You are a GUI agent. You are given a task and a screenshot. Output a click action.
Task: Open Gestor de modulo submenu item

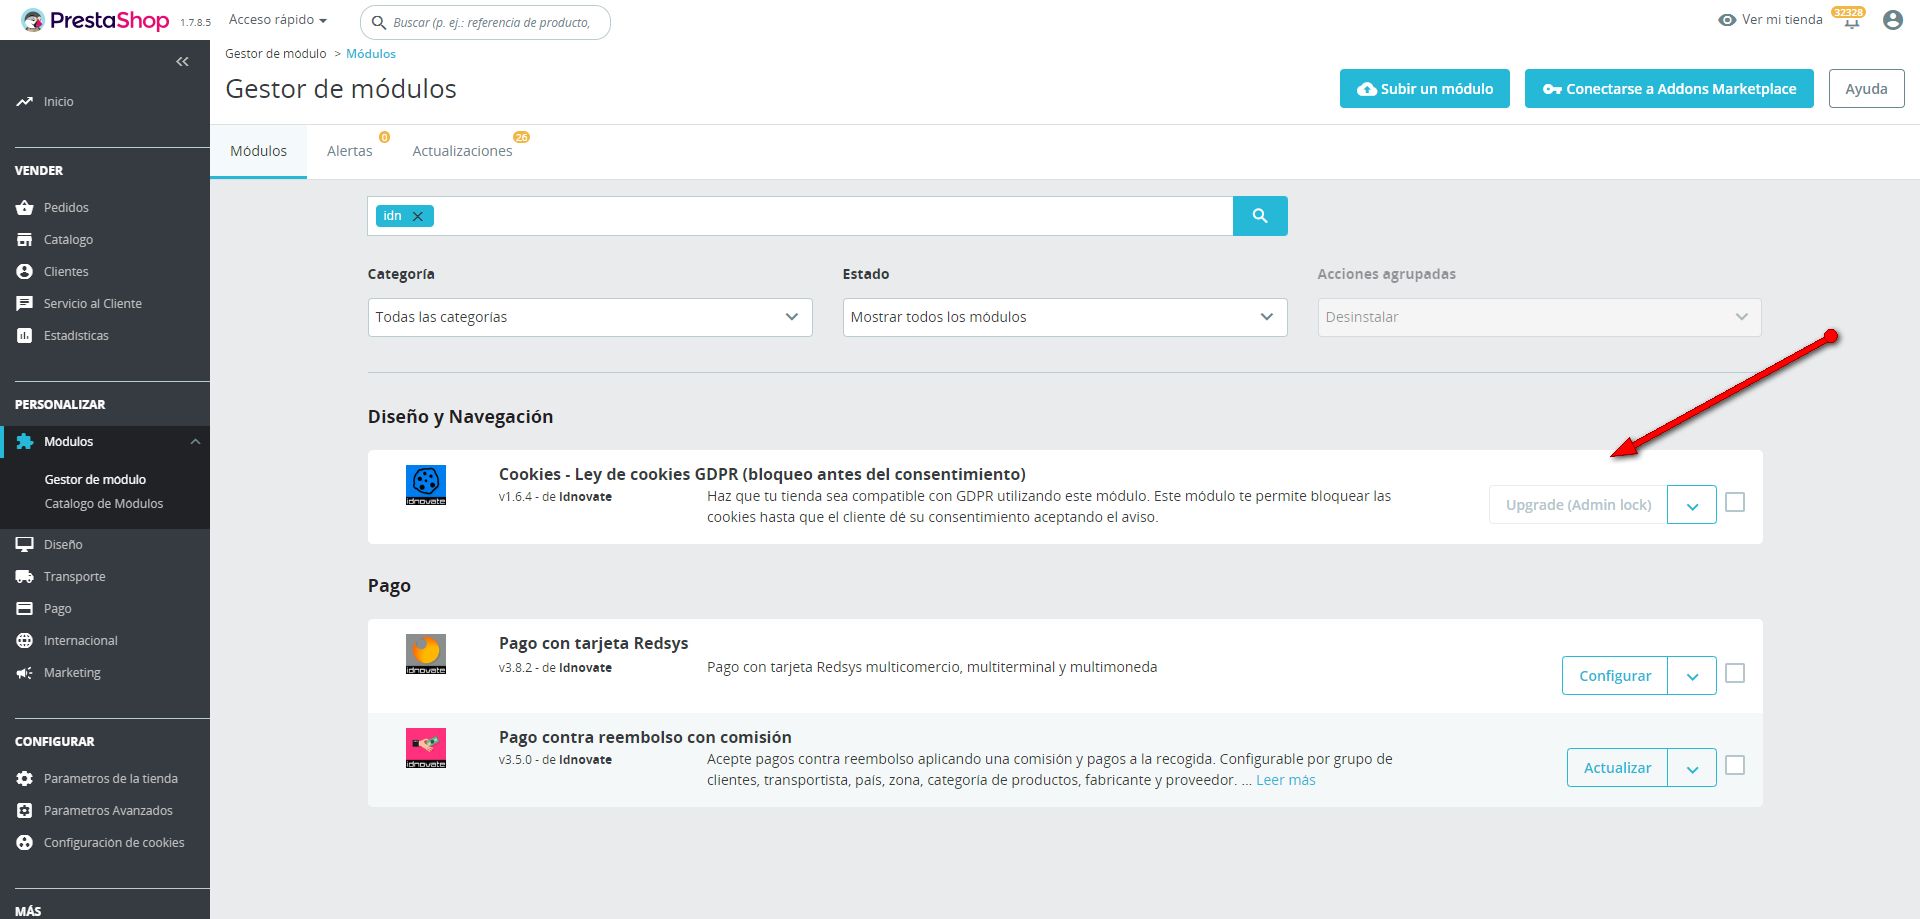click(x=95, y=480)
